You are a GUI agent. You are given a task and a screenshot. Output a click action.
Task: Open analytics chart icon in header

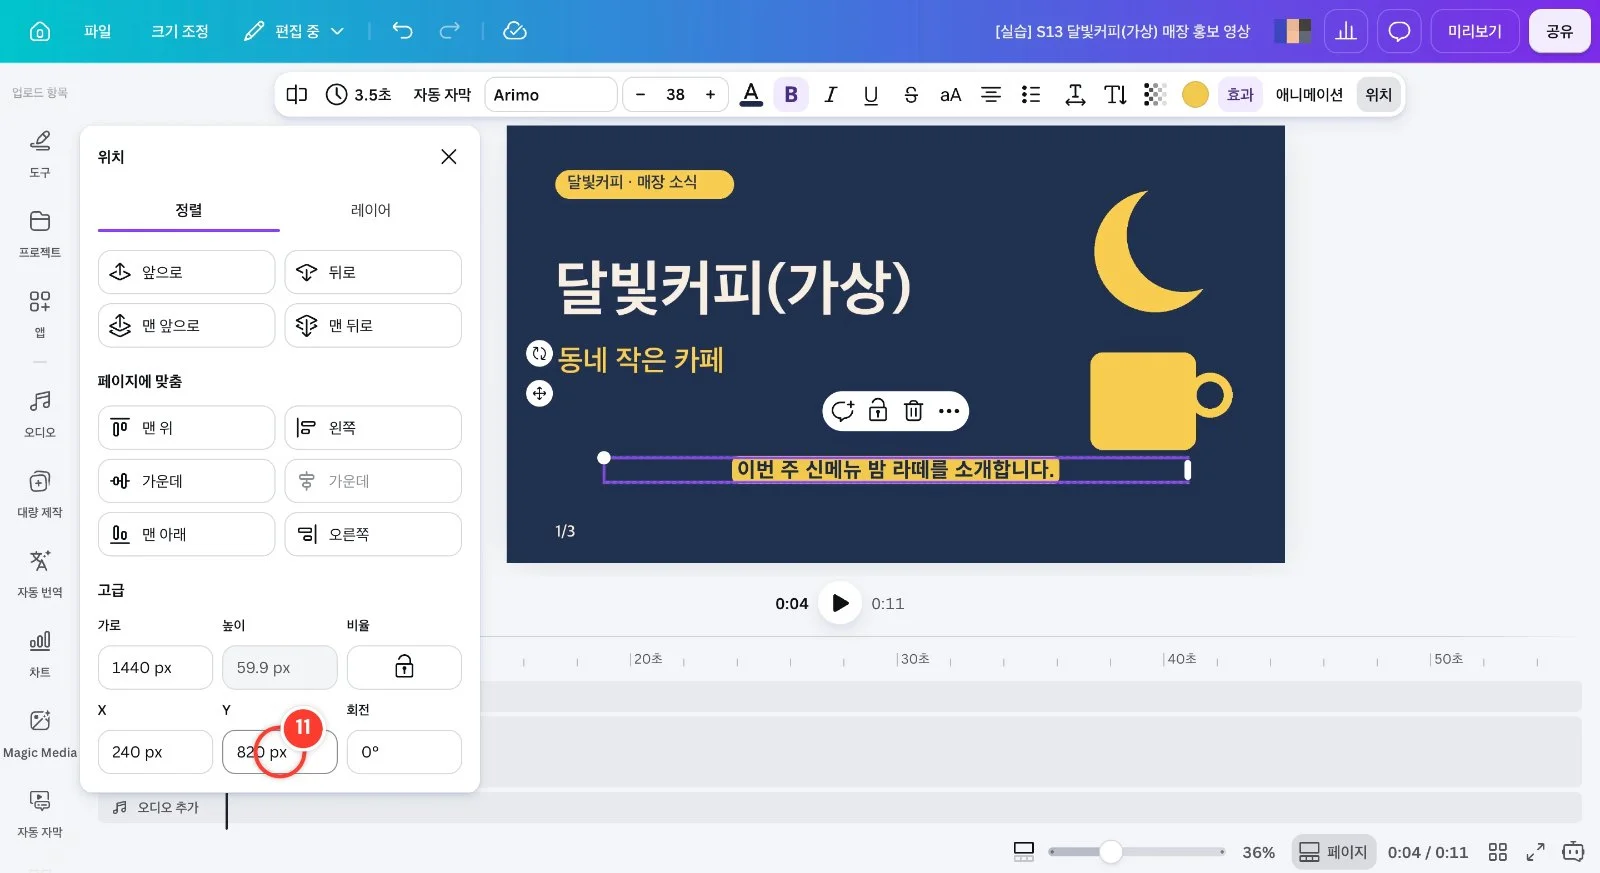[1346, 31]
